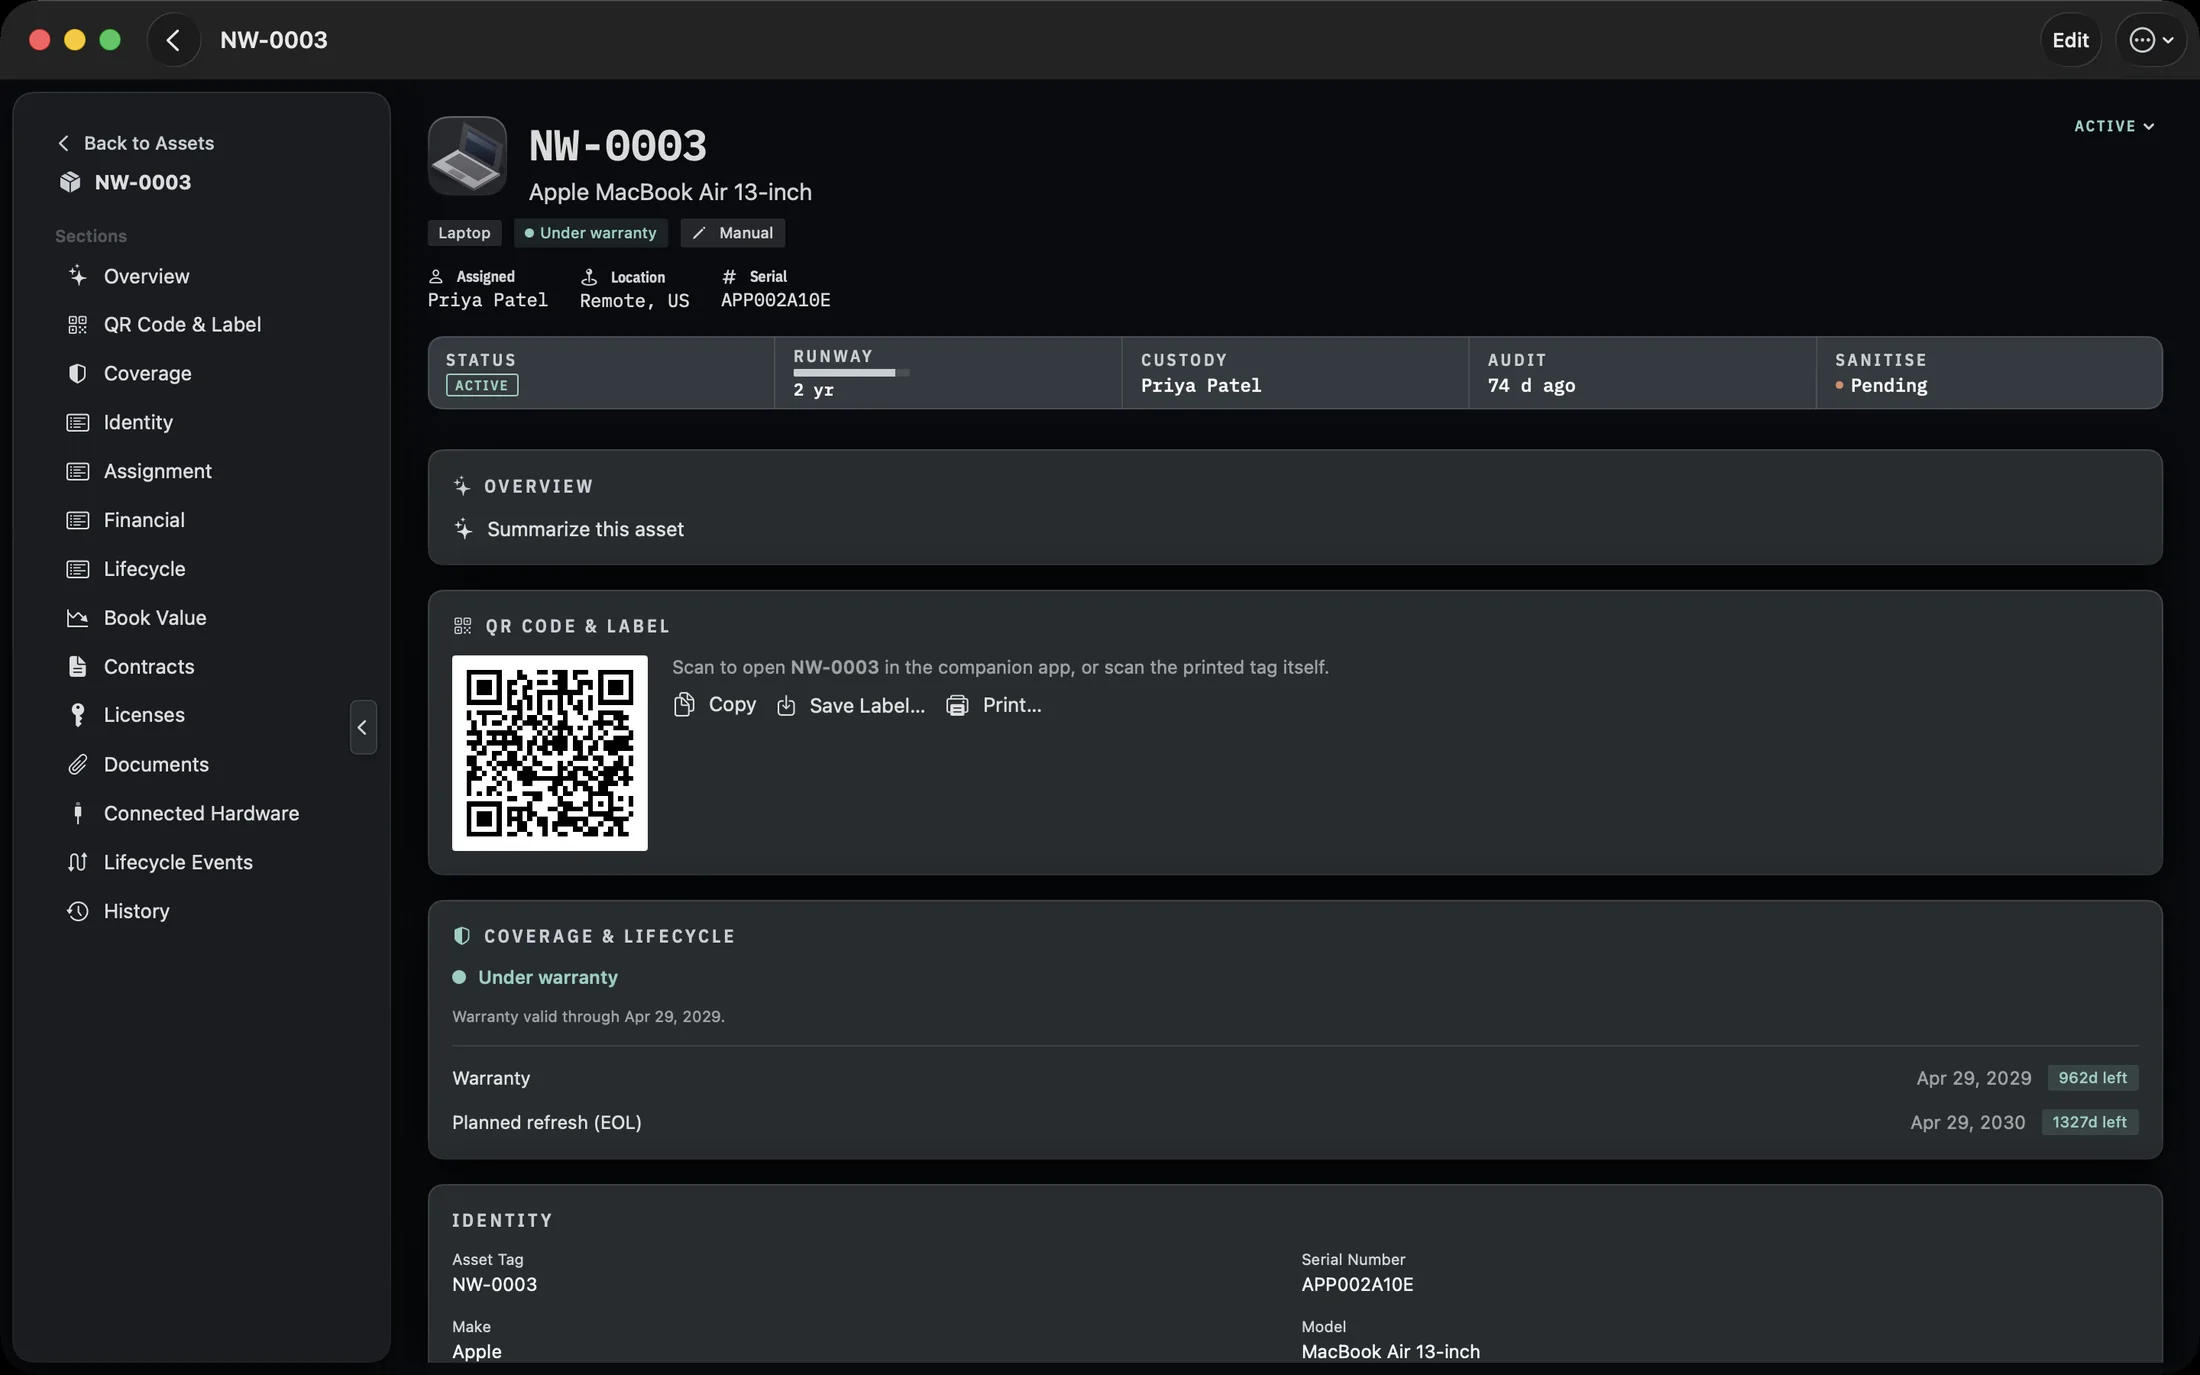
Task: Click the Lifecycle sidebar icon
Action: (x=77, y=569)
